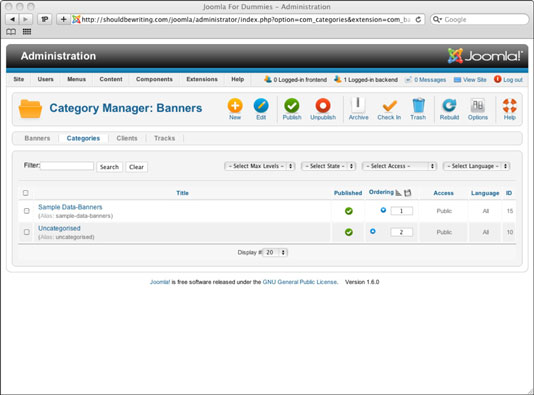Image resolution: width=534 pixels, height=395 pixels.
Task: Switch to the Categories submenu tab
Action: click(x=83, y=138)
